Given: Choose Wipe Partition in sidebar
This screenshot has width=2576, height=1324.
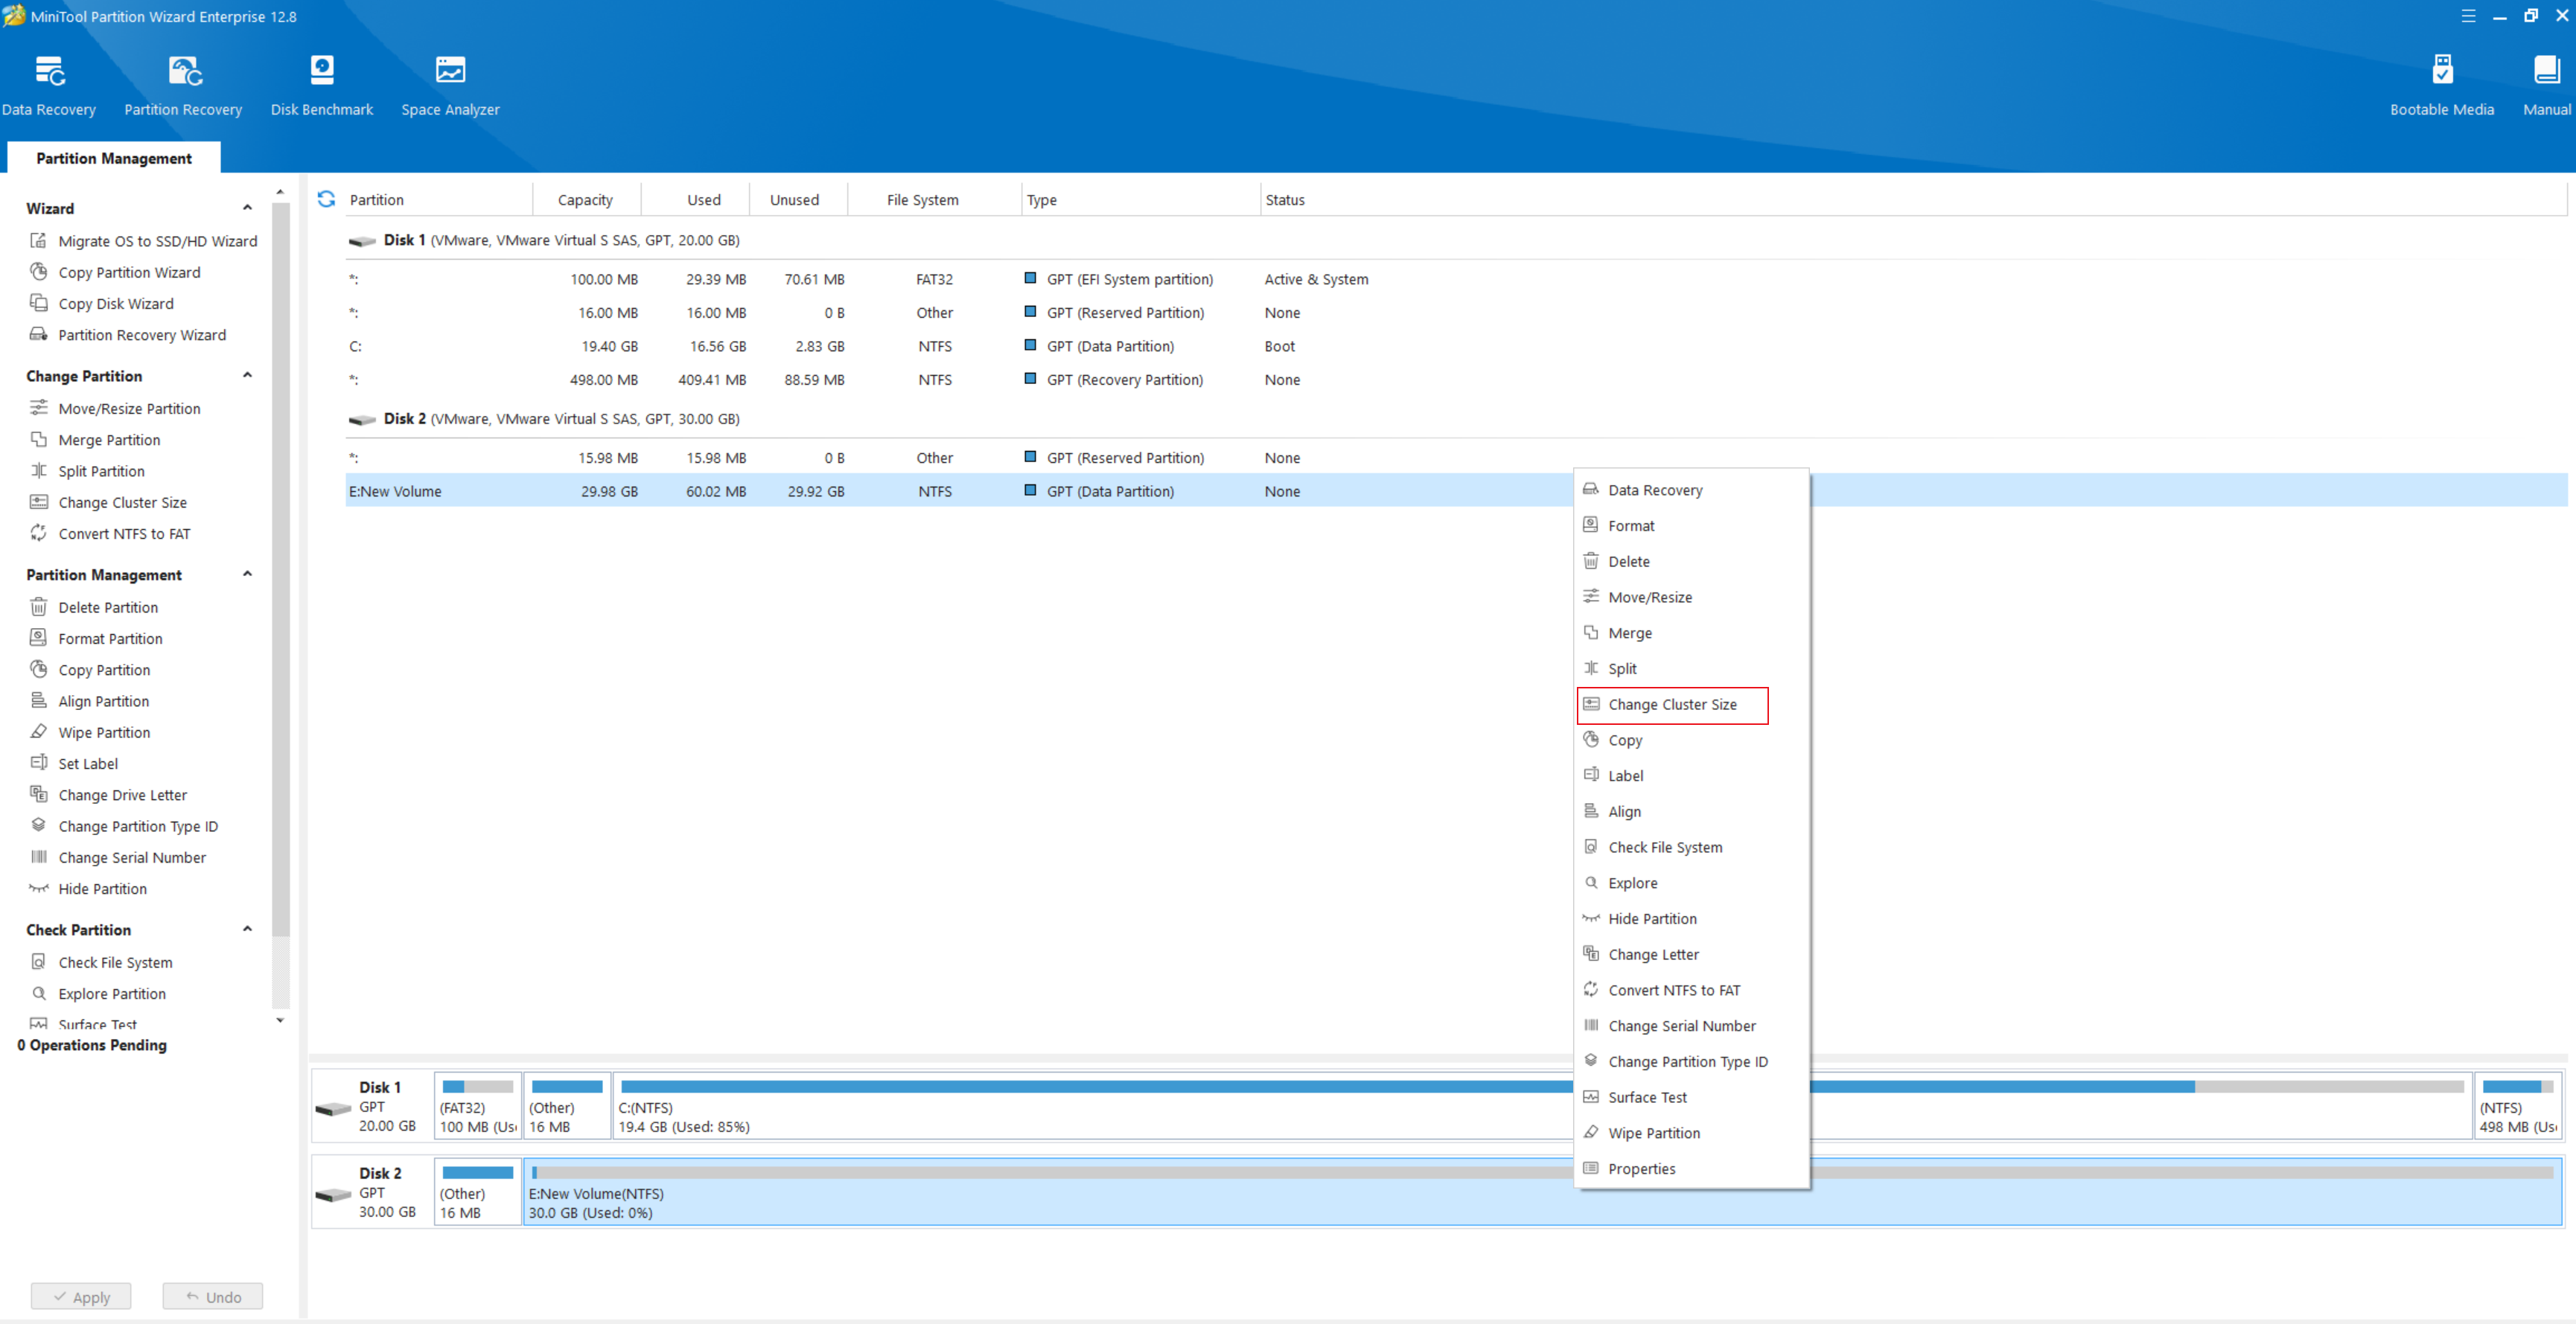Looking at the screenshot, I should [x=91, y=732].
